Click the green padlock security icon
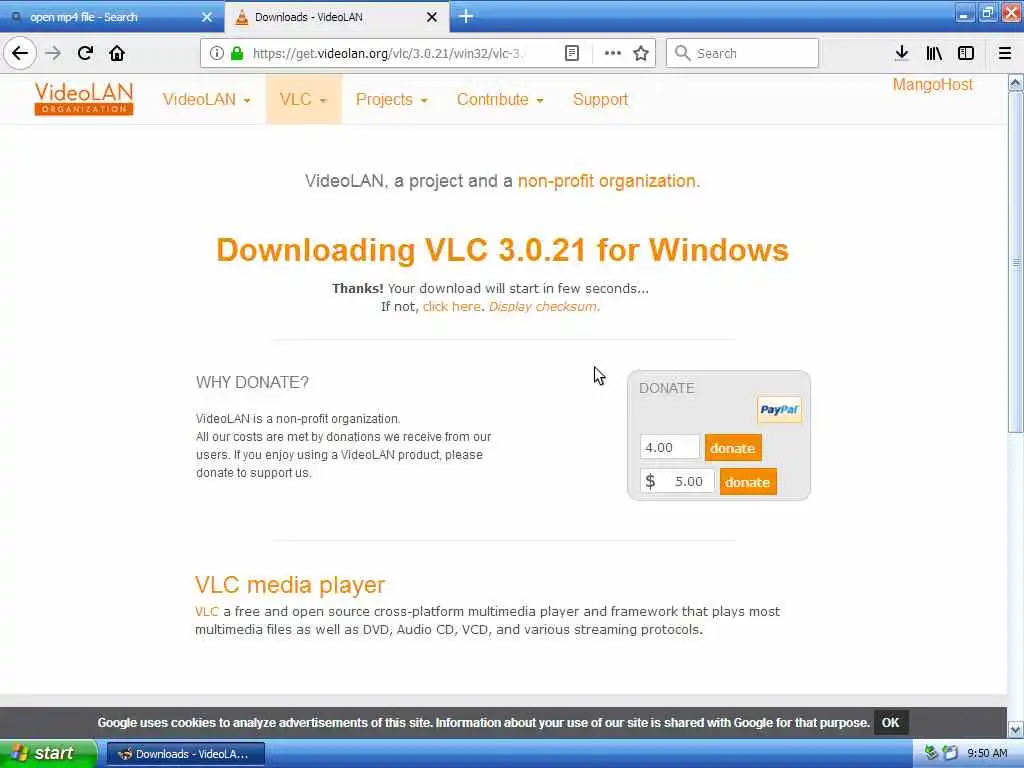Screen dimensions: 1024x768 237,53
